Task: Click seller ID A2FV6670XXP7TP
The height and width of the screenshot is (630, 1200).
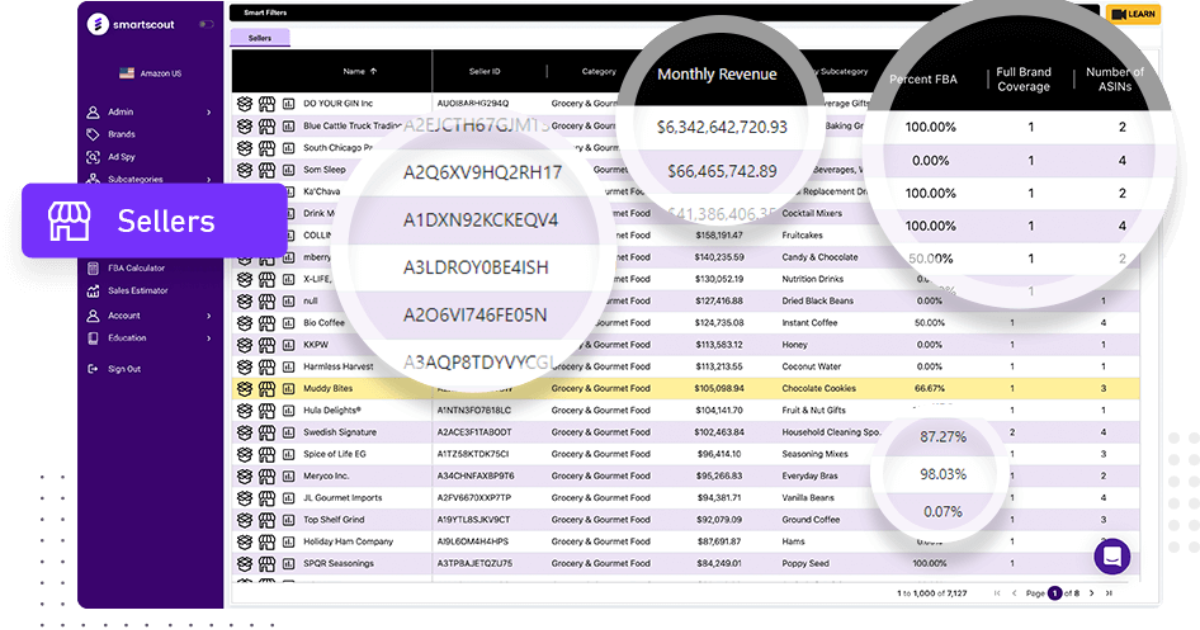Action: (x=474, y=498)
